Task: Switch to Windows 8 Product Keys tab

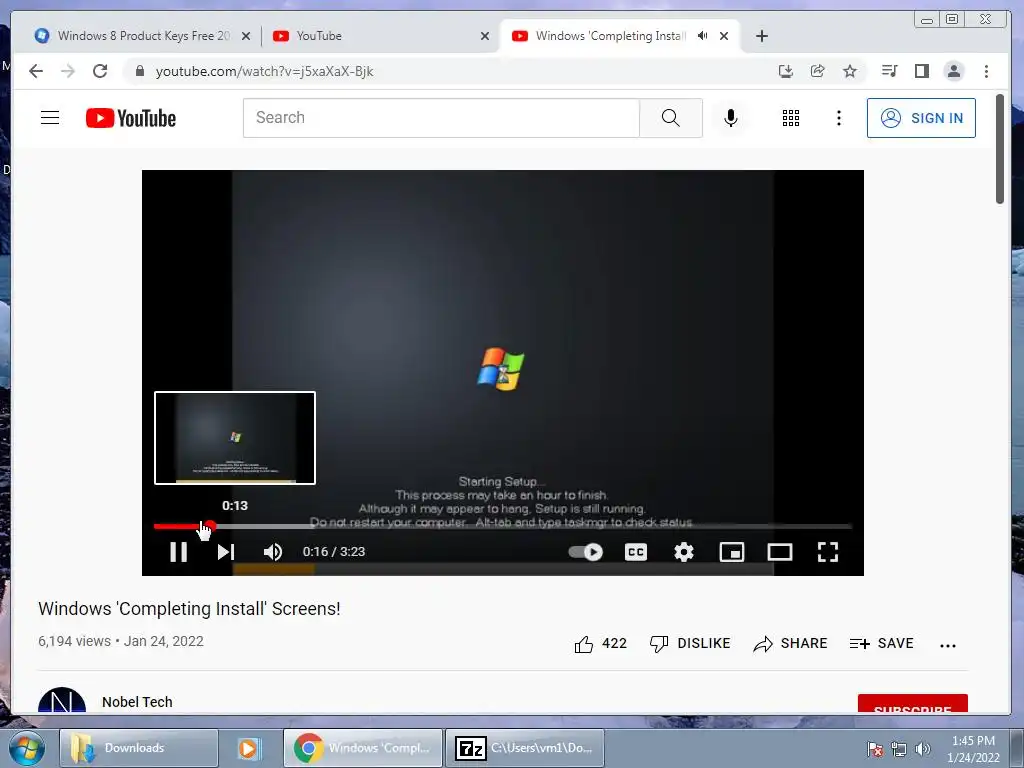Action: point(134,36)
